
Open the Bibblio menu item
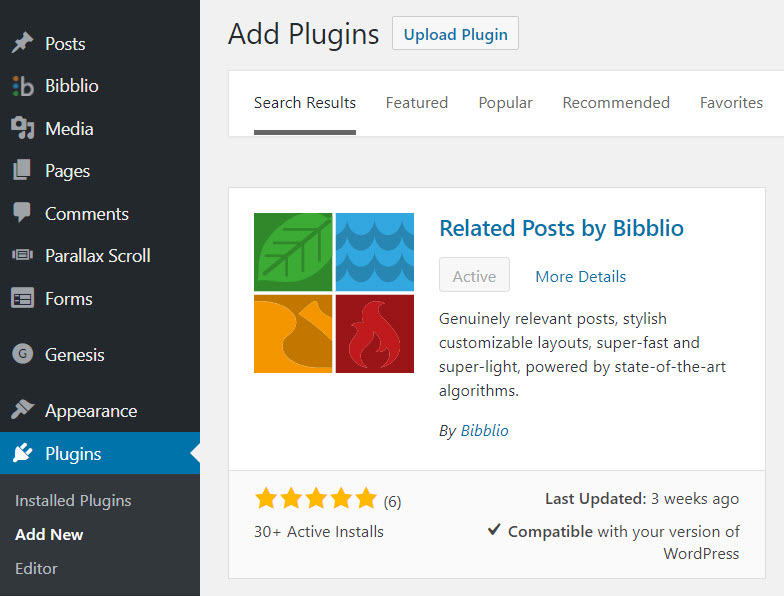[x=100, y=86]
